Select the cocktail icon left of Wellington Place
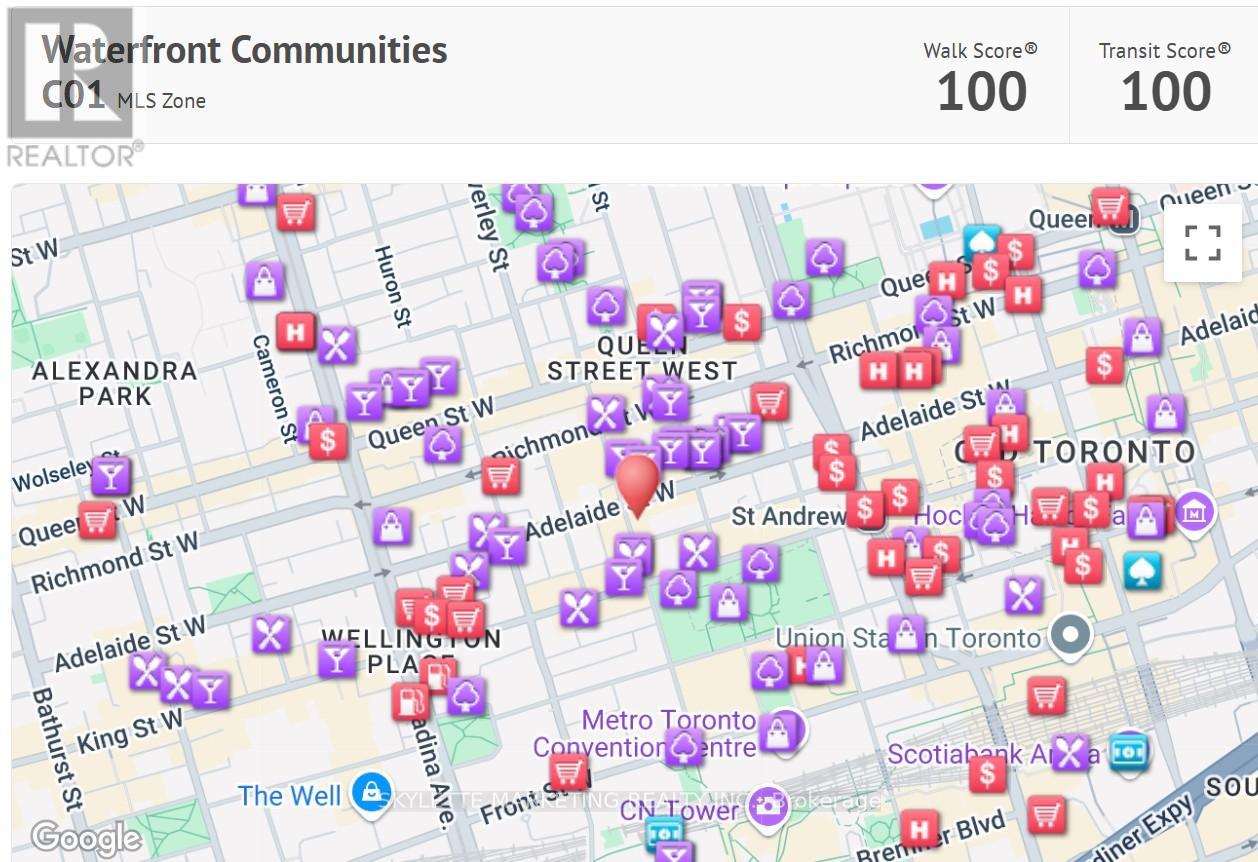1258x862 pixels. coord(337,659)
